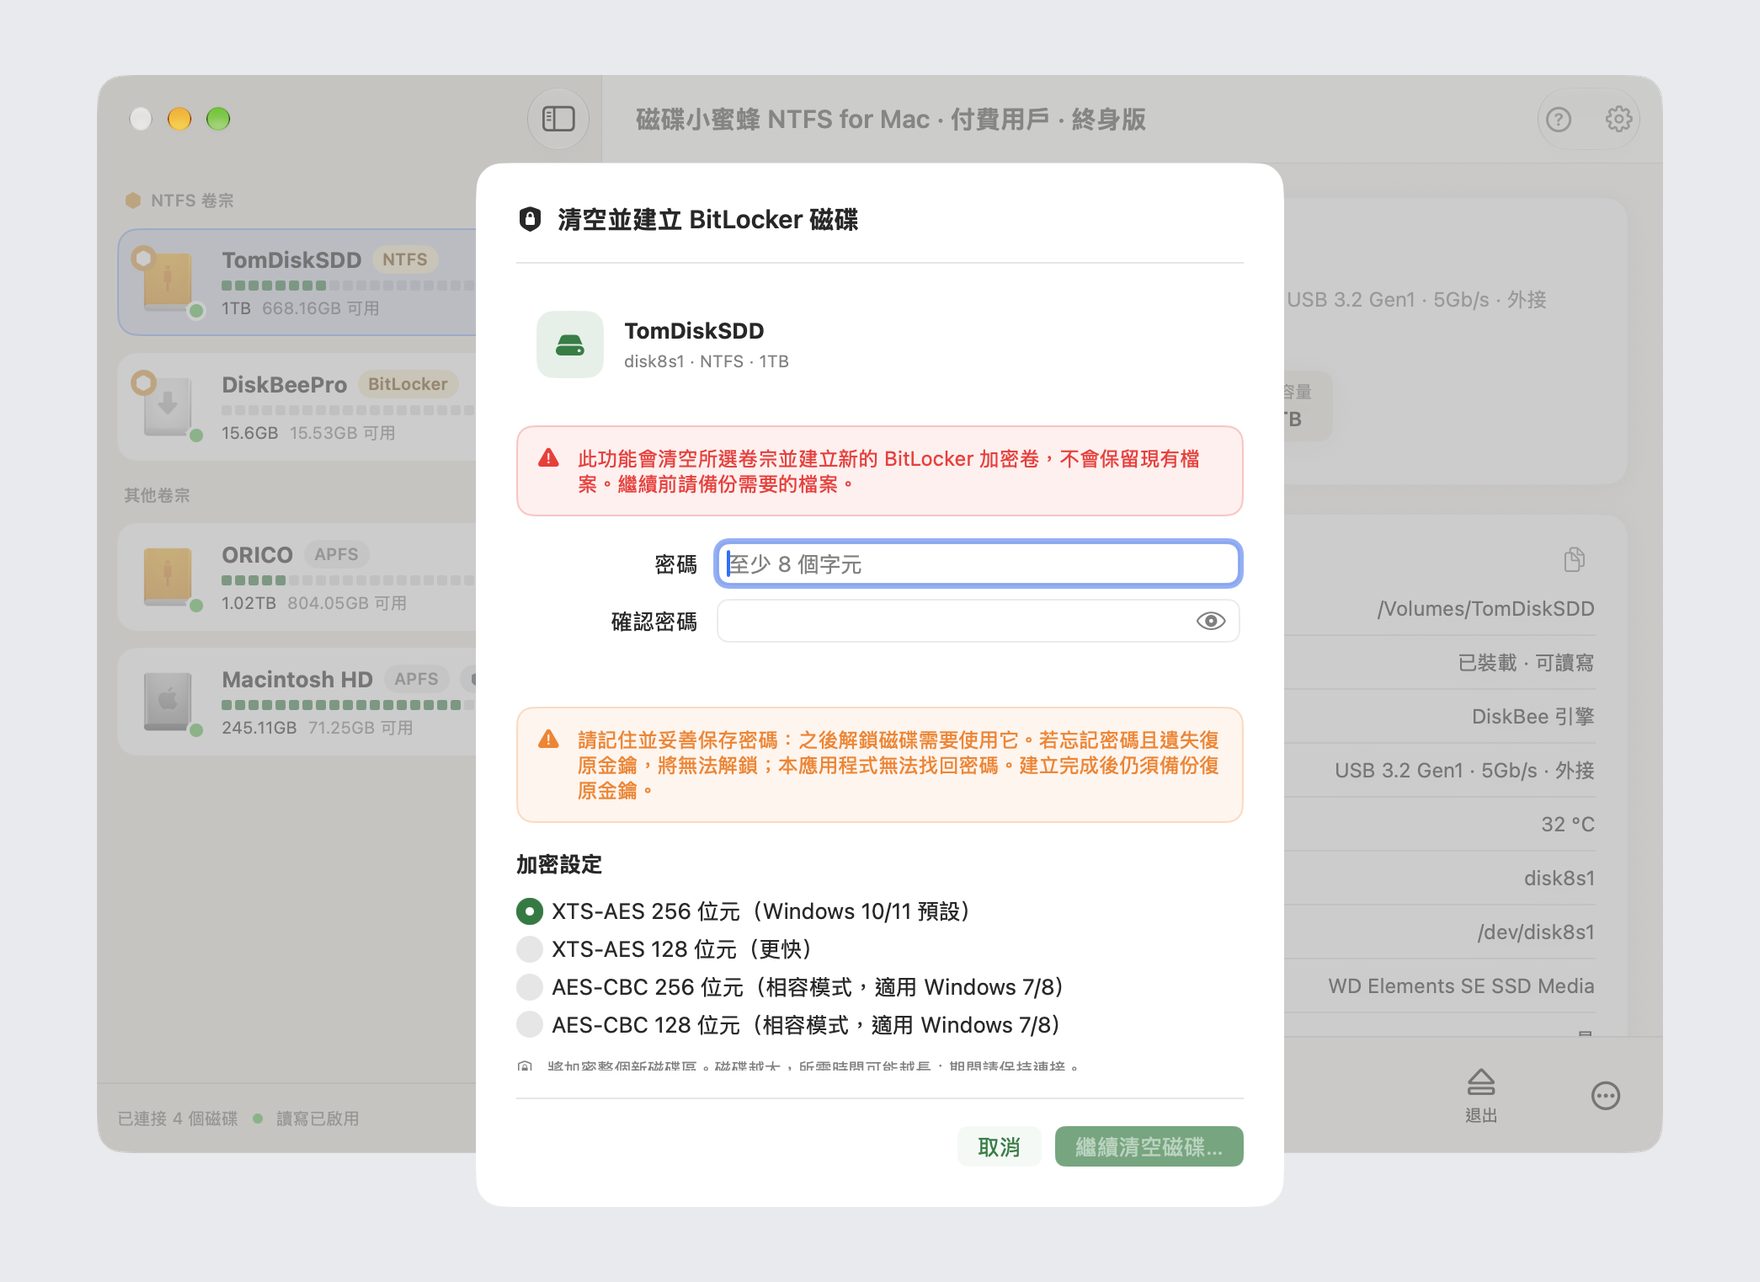This screenshot has width=1760, height=1282.
Task: Select DiskBeePro drive icon in sidebar
Action: click(167, 405)
